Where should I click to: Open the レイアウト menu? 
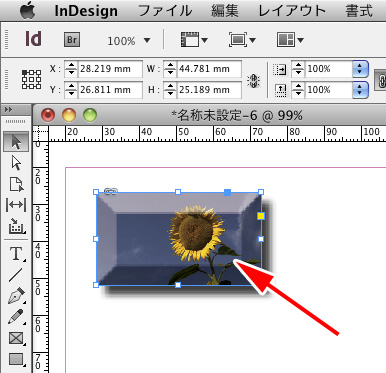(292, 11)
